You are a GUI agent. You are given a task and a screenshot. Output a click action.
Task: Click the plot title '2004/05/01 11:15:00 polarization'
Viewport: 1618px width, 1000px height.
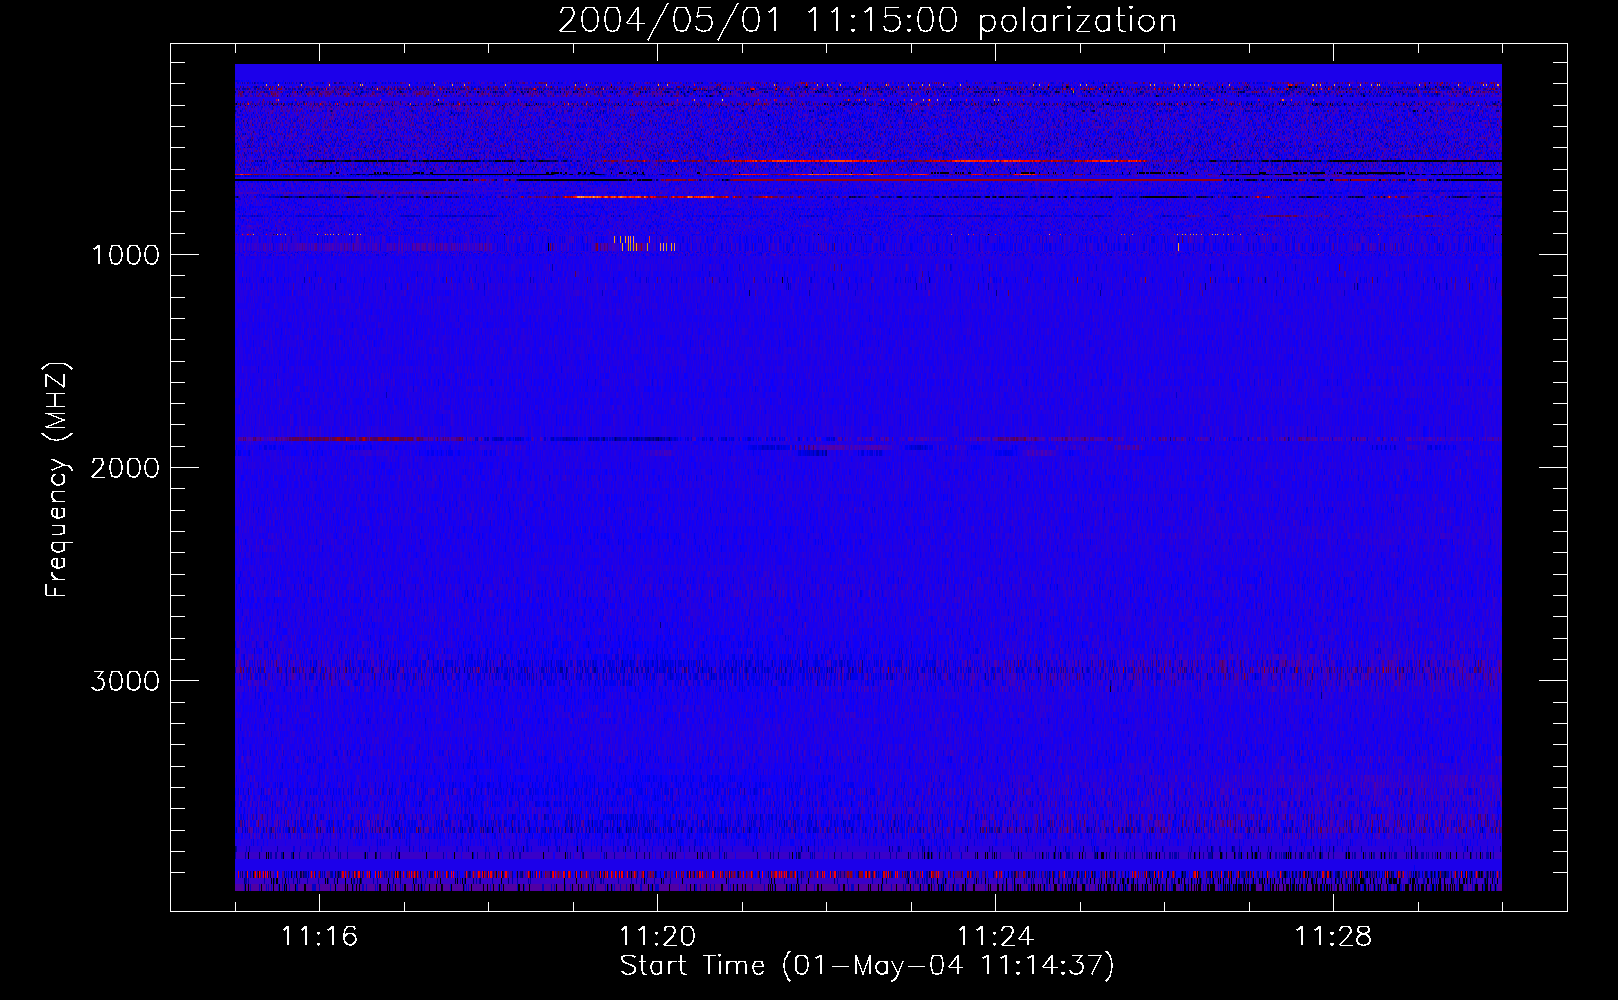[867, 21]
